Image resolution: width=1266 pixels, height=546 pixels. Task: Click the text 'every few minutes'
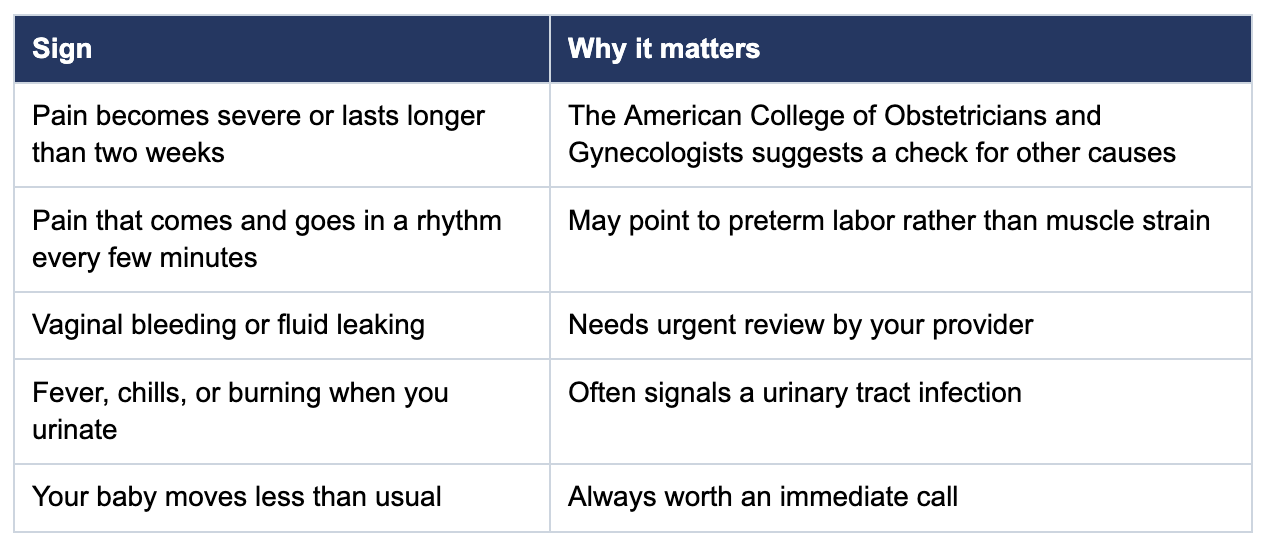(144, 258)
